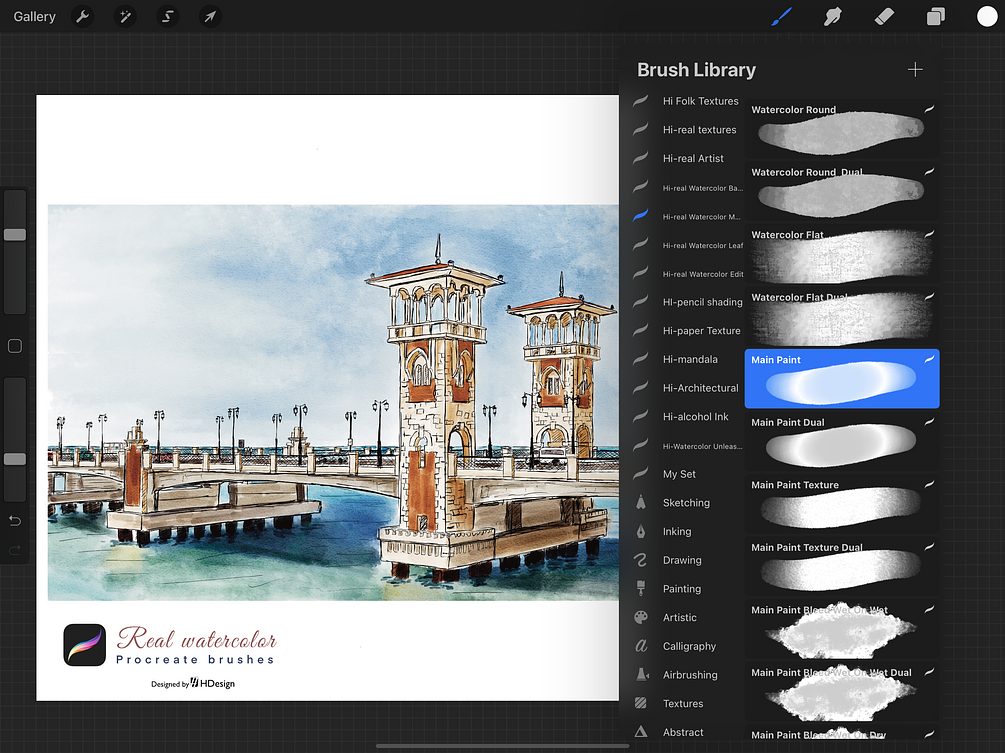
Task: Select the Eraser tool
Action: 884,17
